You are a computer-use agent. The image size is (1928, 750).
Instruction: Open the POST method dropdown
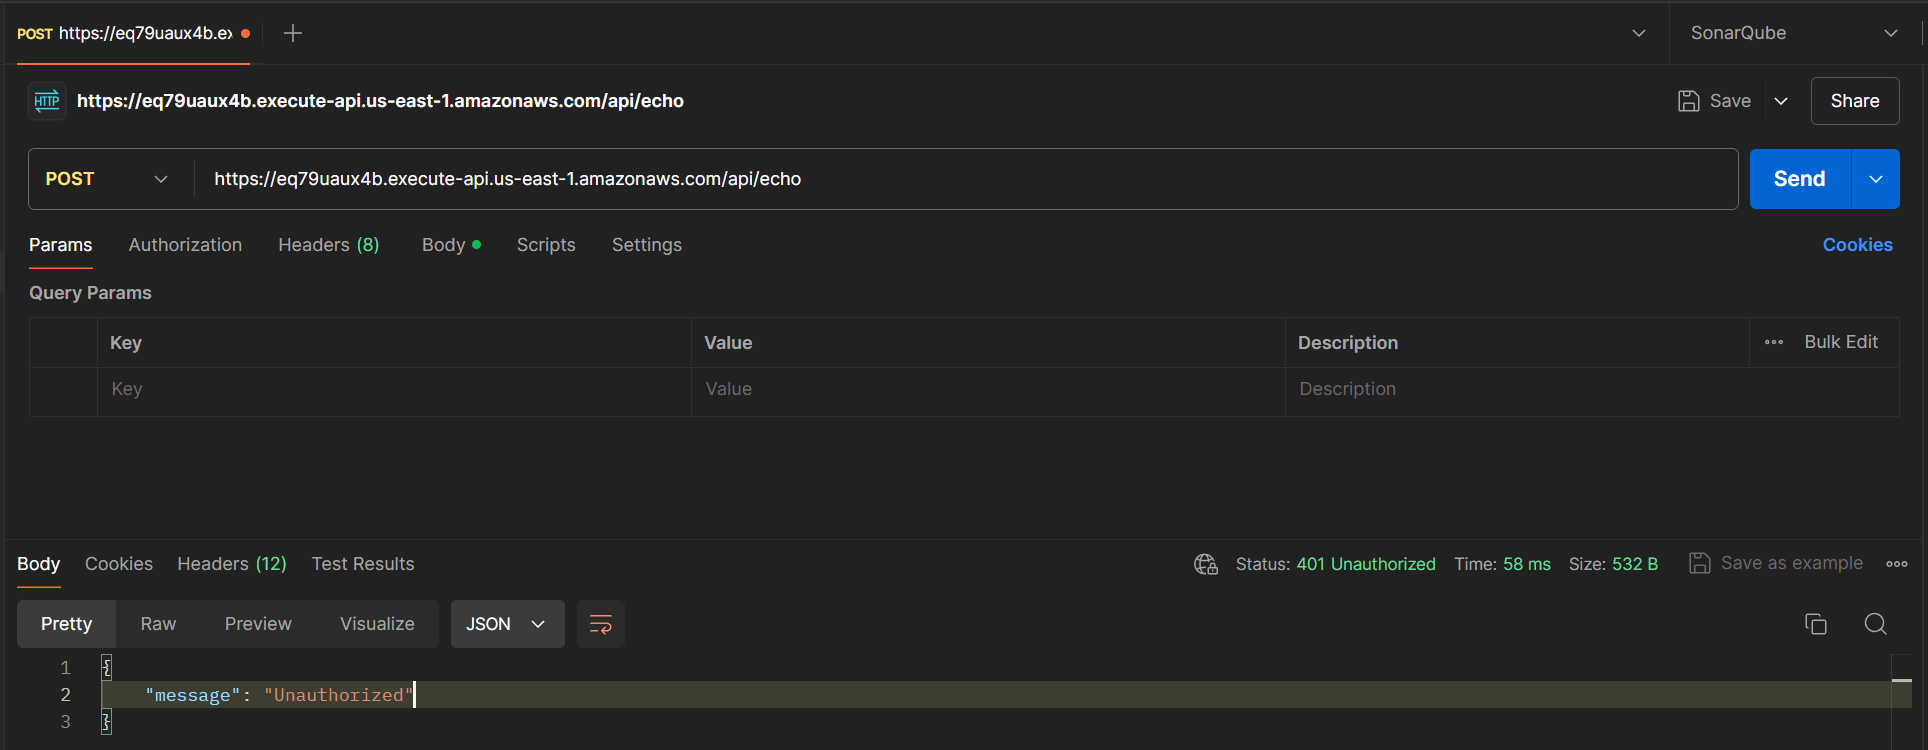click(110, 179)
